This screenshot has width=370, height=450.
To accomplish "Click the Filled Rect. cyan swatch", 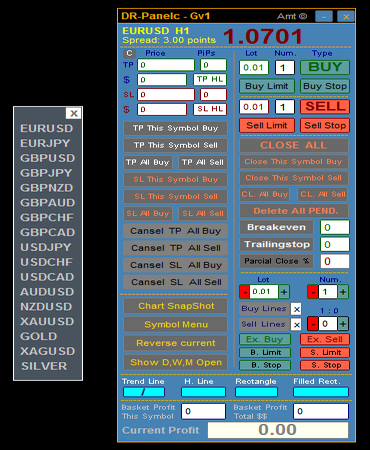I will click(x=321, y=392).
